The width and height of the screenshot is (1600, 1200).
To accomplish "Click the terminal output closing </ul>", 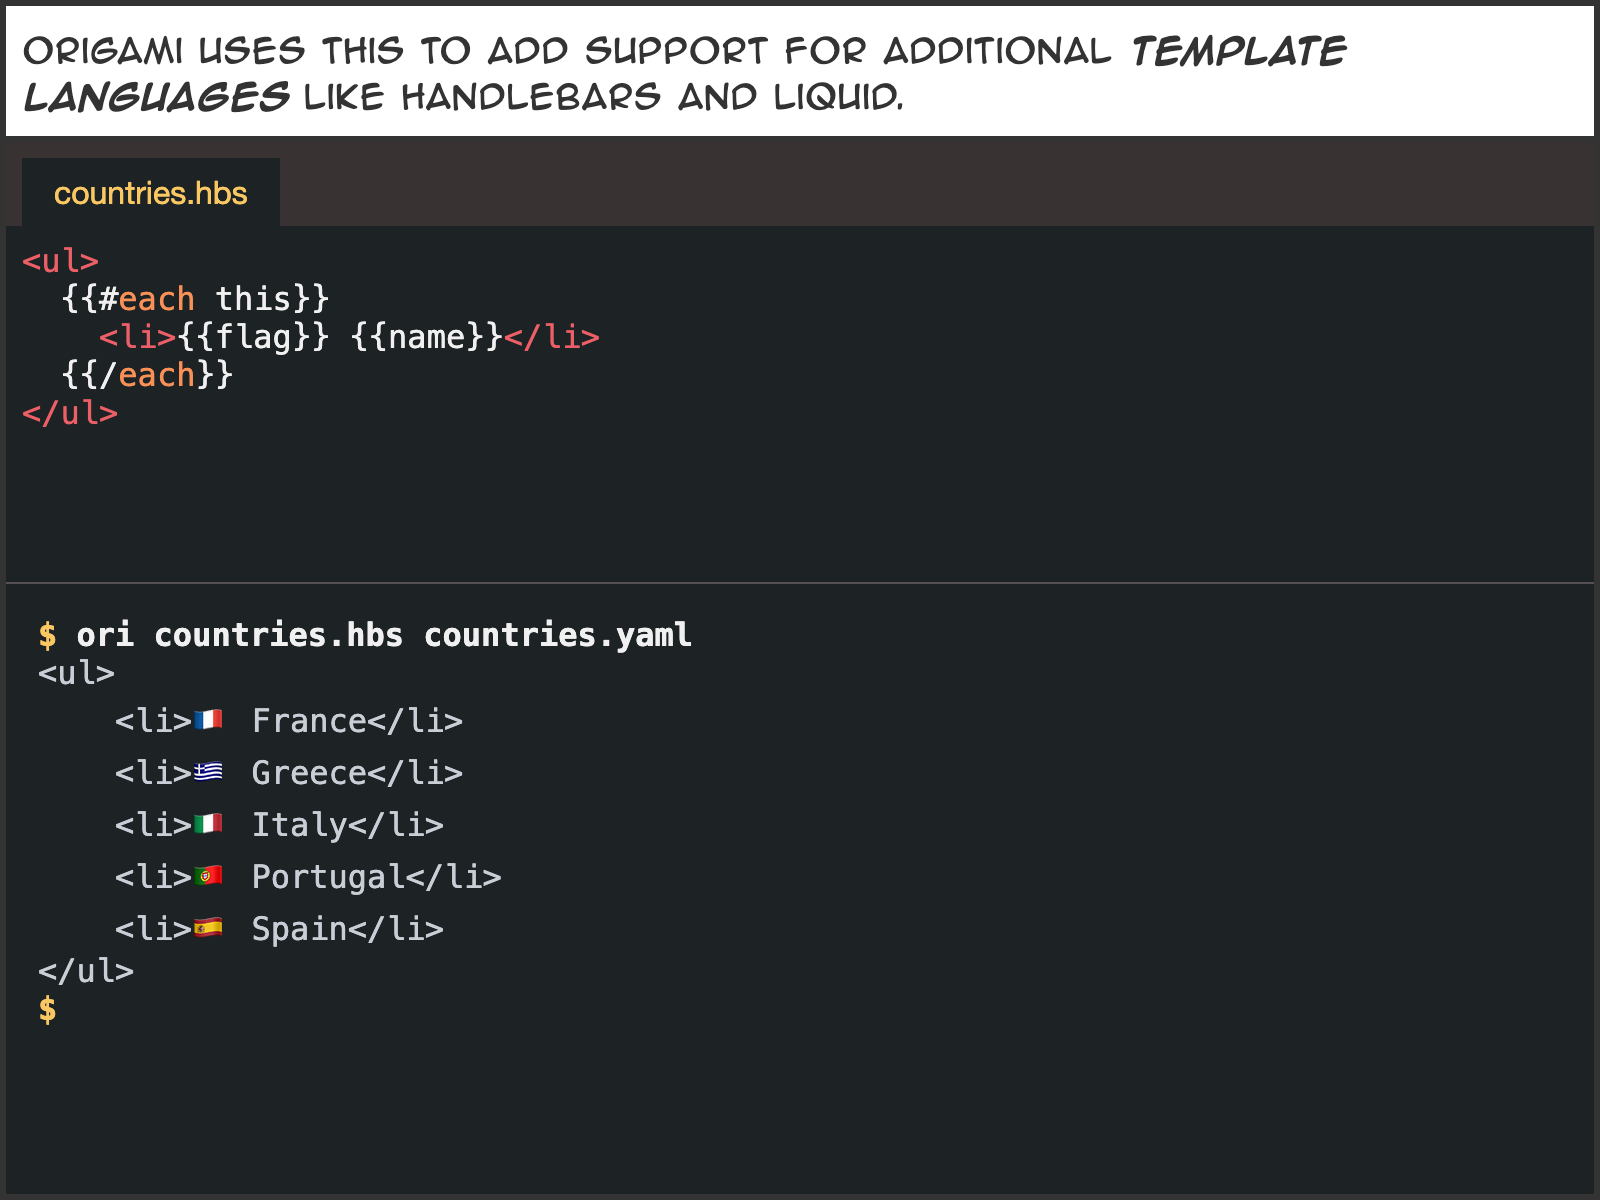I will coord(86,971).
